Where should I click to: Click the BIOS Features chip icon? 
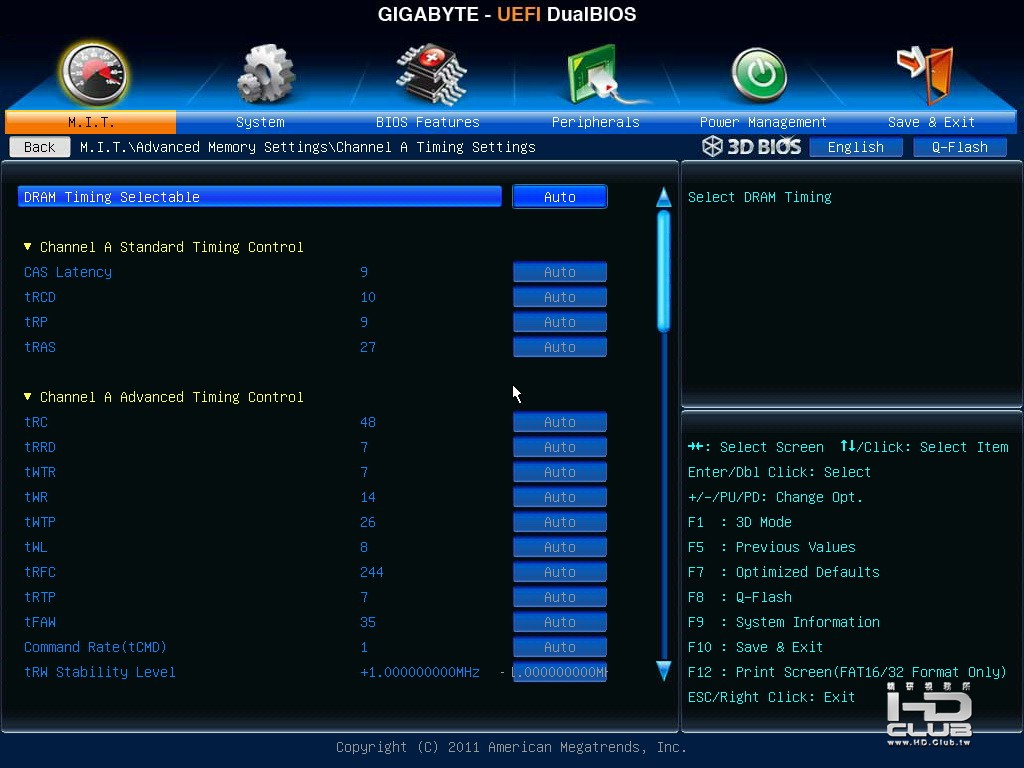click(430, 74)
